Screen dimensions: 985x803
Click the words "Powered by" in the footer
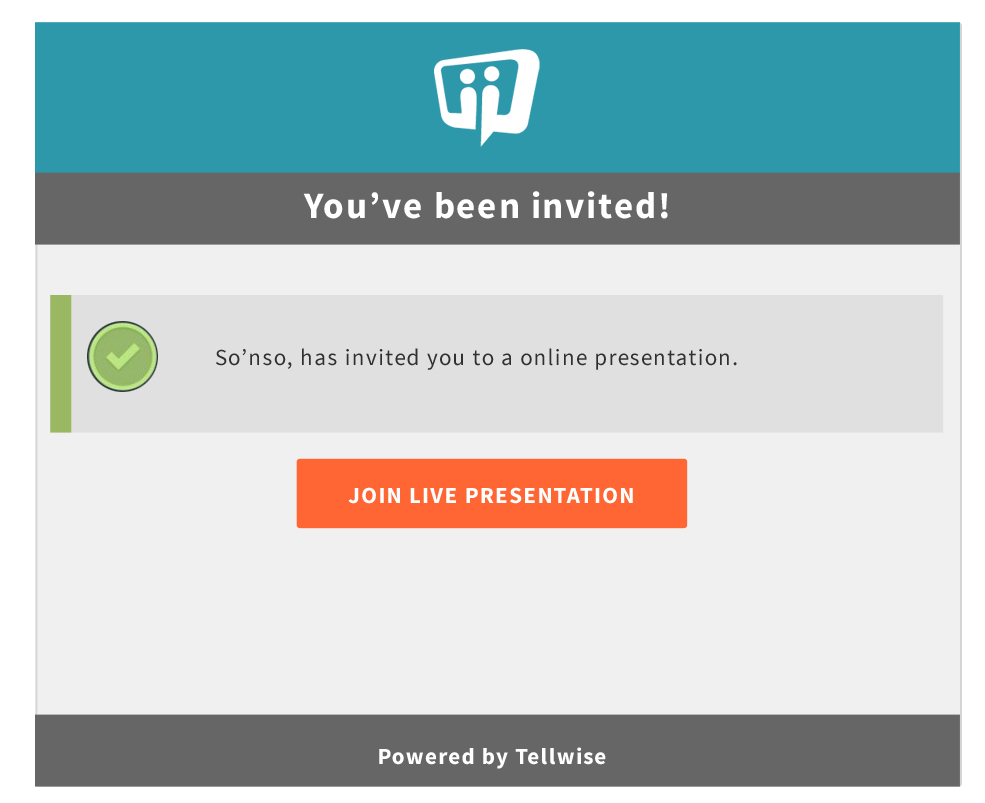click(x=443, y=757)
